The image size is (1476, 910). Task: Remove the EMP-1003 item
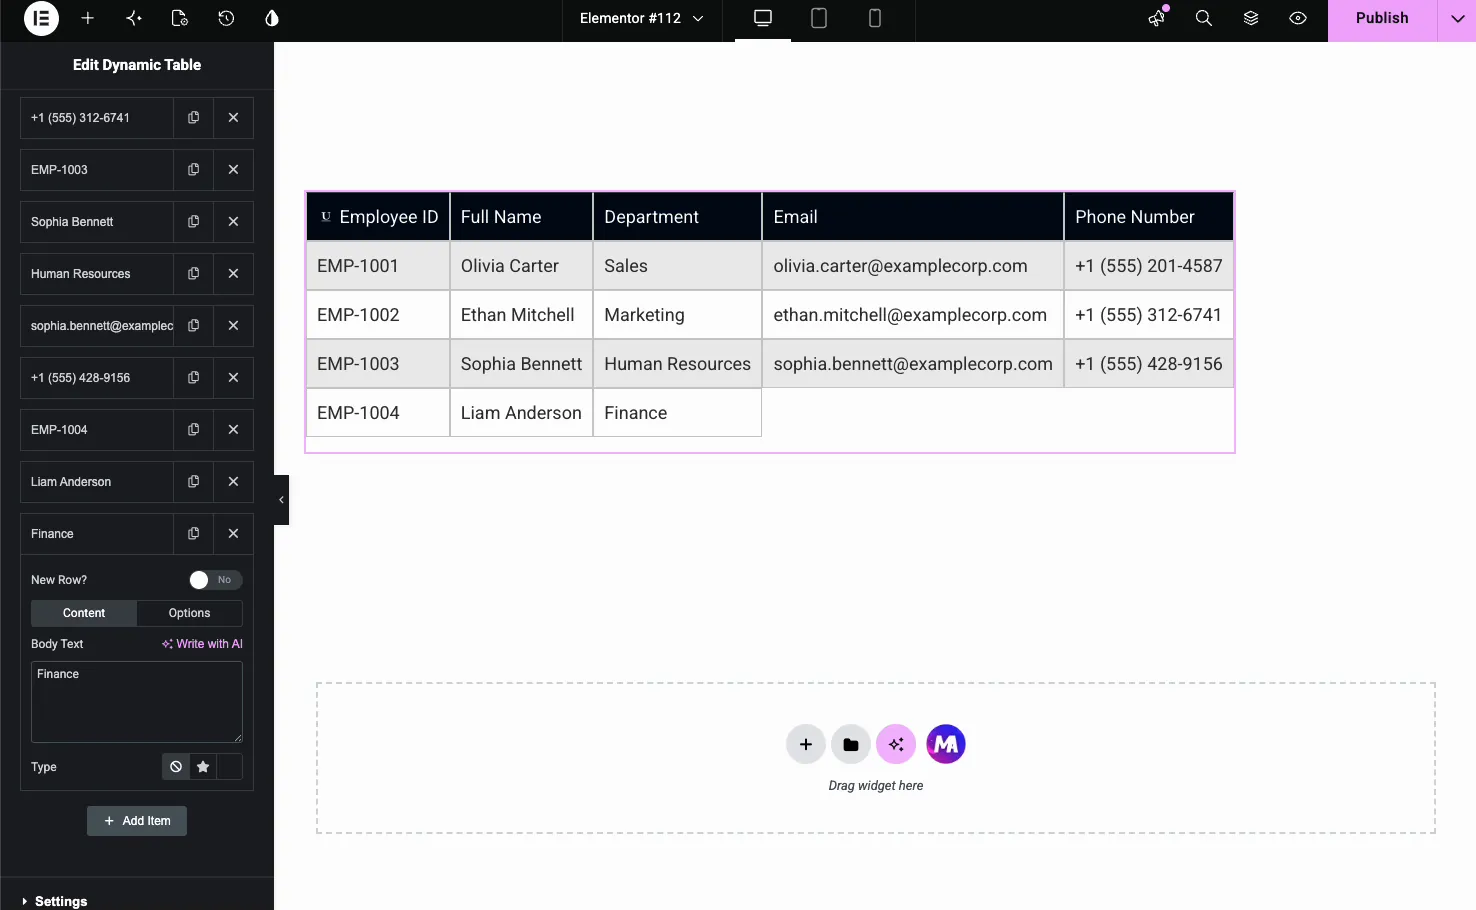click(233, 170)
